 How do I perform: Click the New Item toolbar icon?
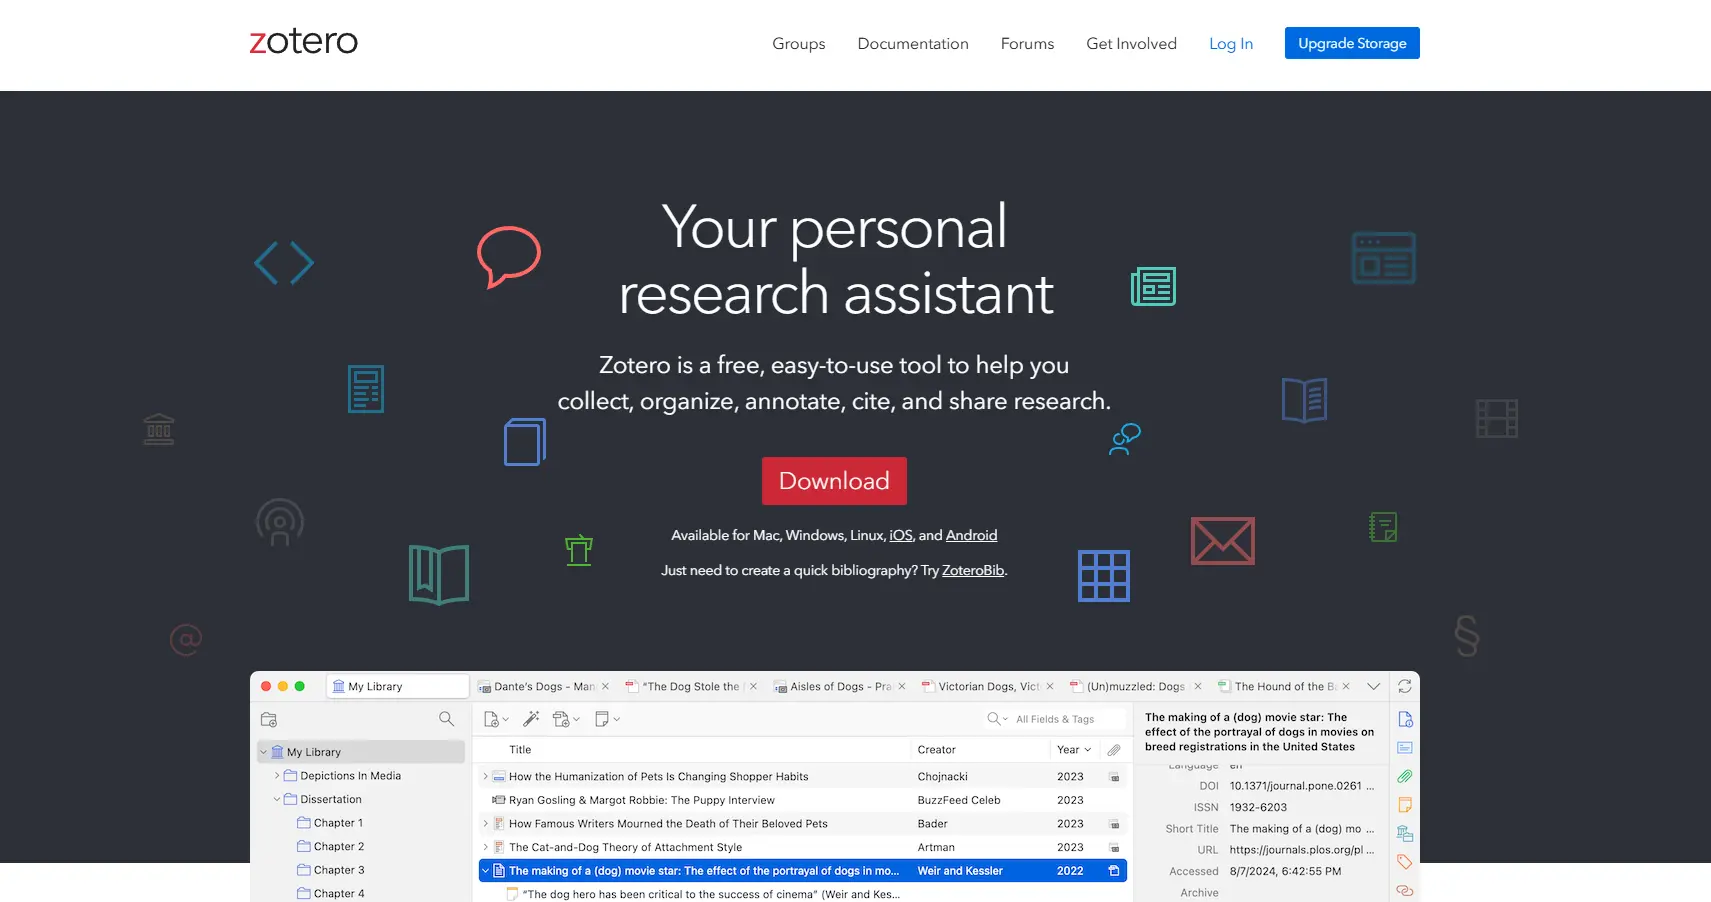pyautogui.click(x=491, y=719)
